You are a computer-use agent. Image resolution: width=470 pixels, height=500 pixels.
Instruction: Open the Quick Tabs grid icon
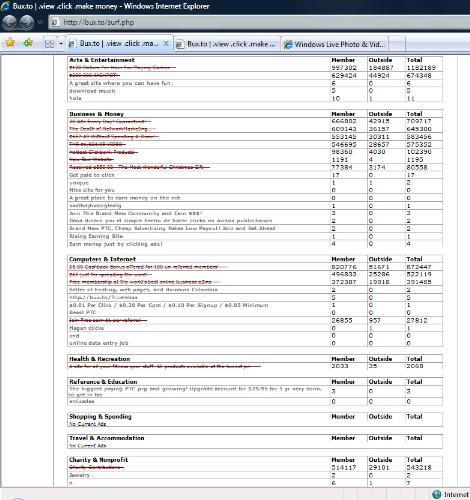pyautogui.click(x=49, y=44)
